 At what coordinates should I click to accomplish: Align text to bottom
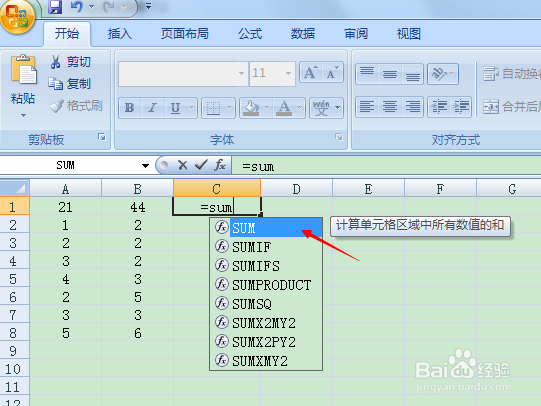(x=413, y=74)
